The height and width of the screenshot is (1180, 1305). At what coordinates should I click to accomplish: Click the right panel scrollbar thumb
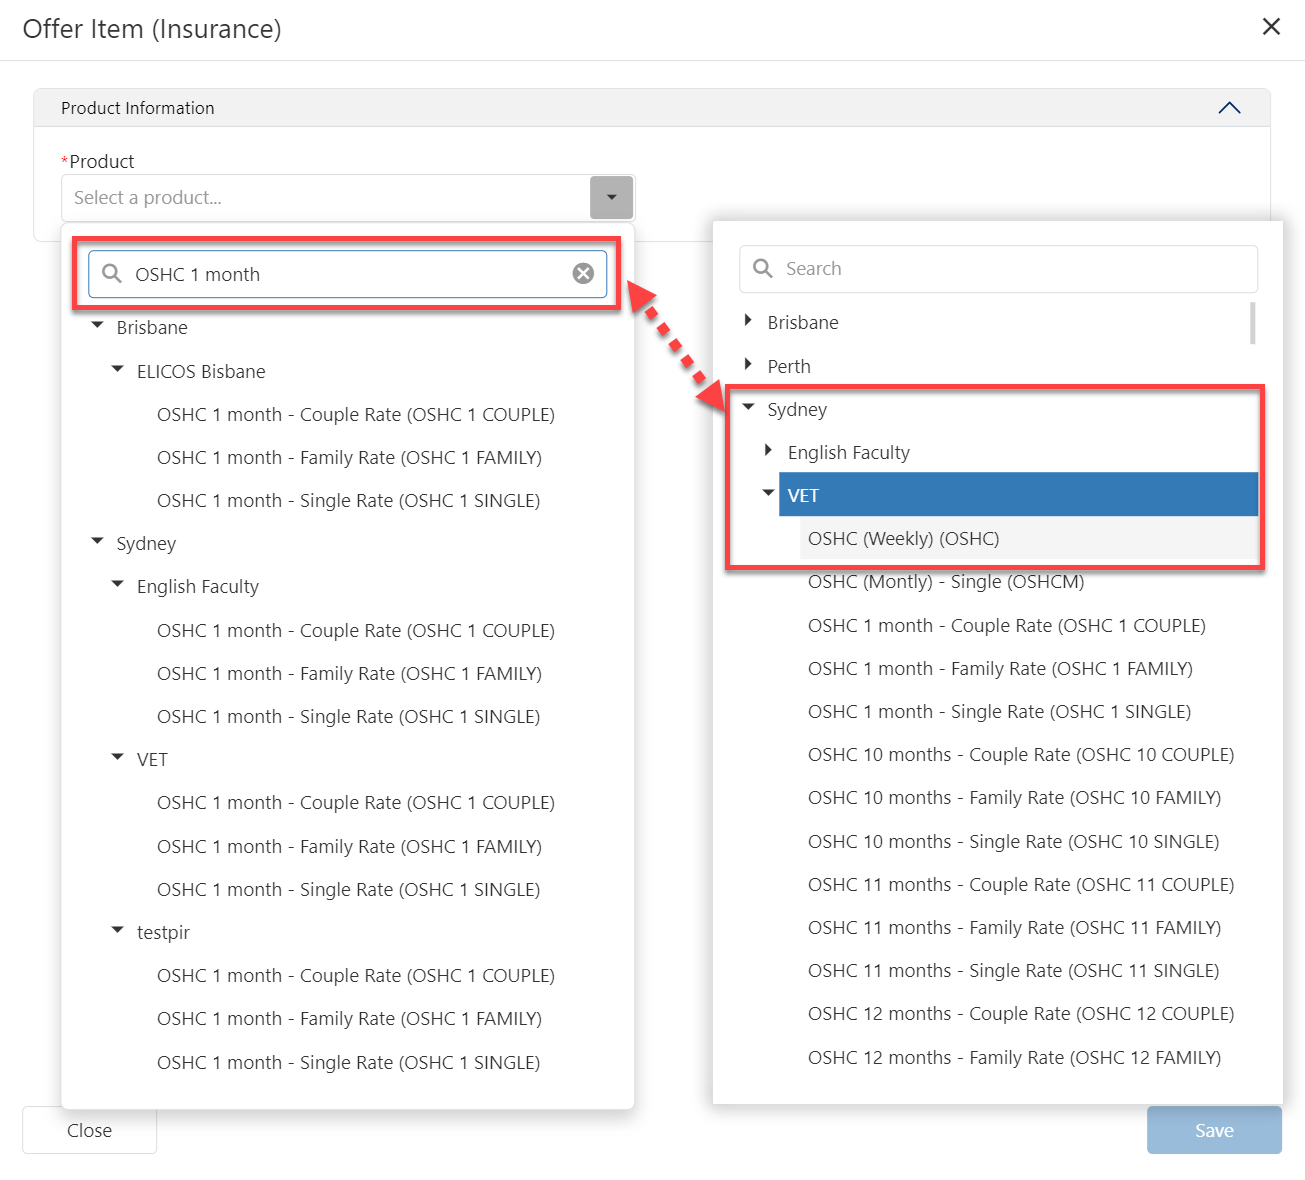pos(1253,323)
